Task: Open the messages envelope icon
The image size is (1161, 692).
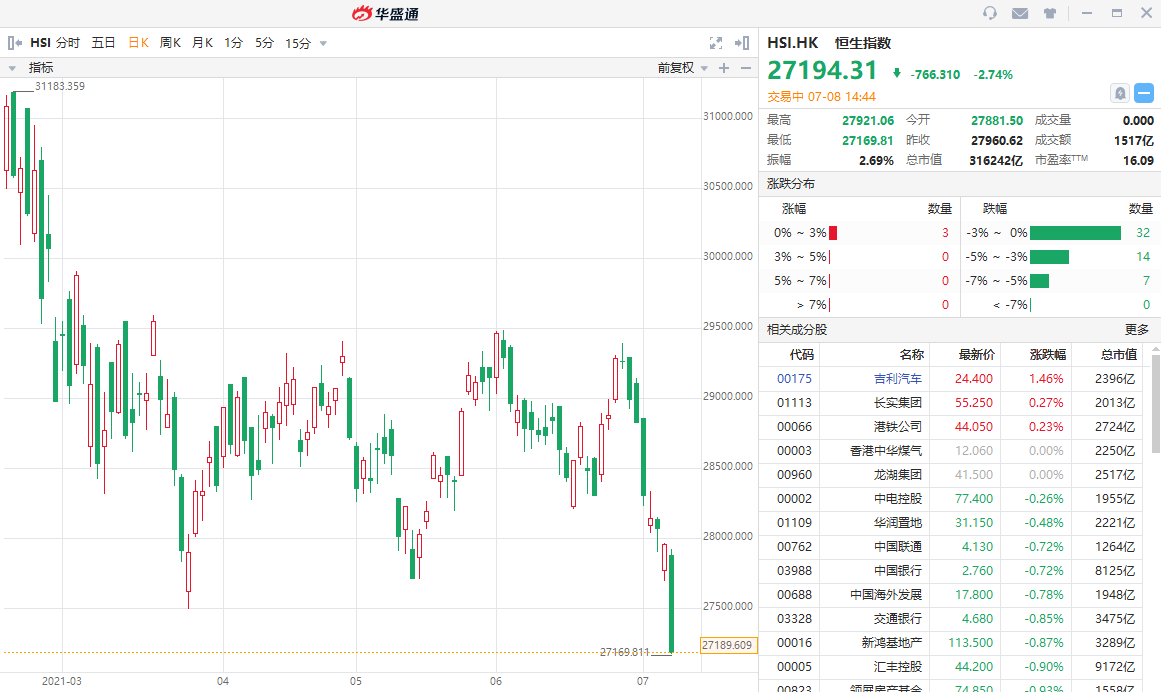Action: (1020, 13)
